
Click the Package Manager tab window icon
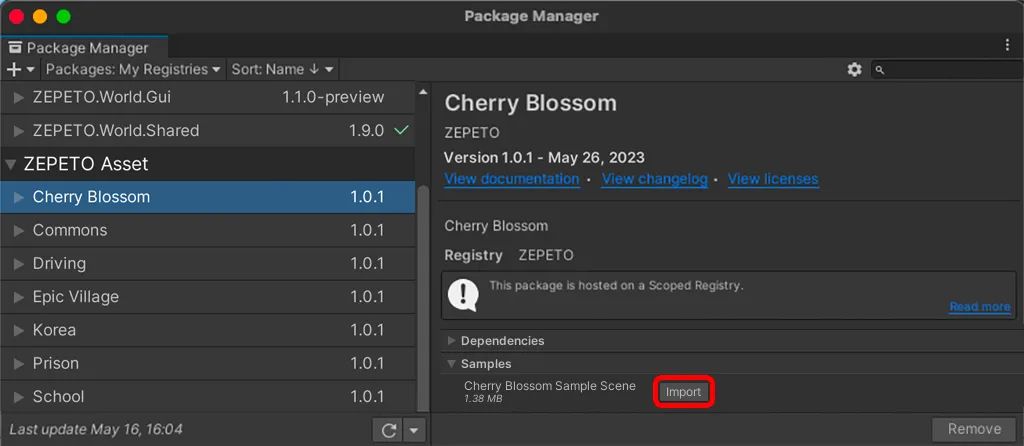[15, 48]
